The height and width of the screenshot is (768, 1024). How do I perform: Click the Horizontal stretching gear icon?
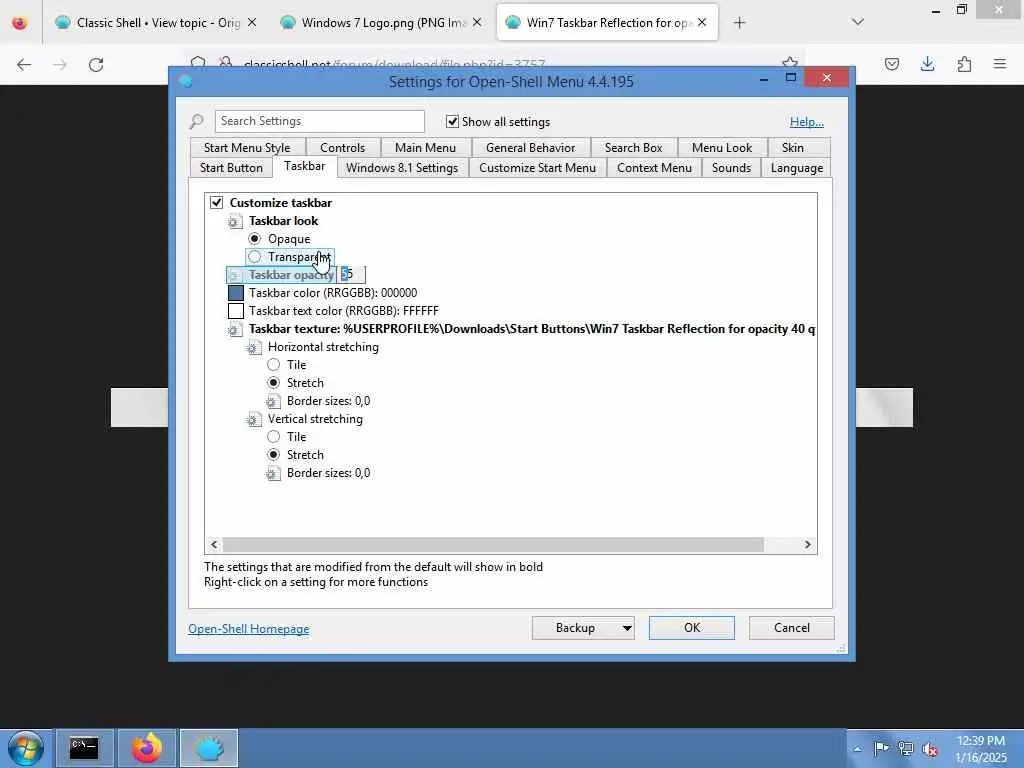point(253,348)
